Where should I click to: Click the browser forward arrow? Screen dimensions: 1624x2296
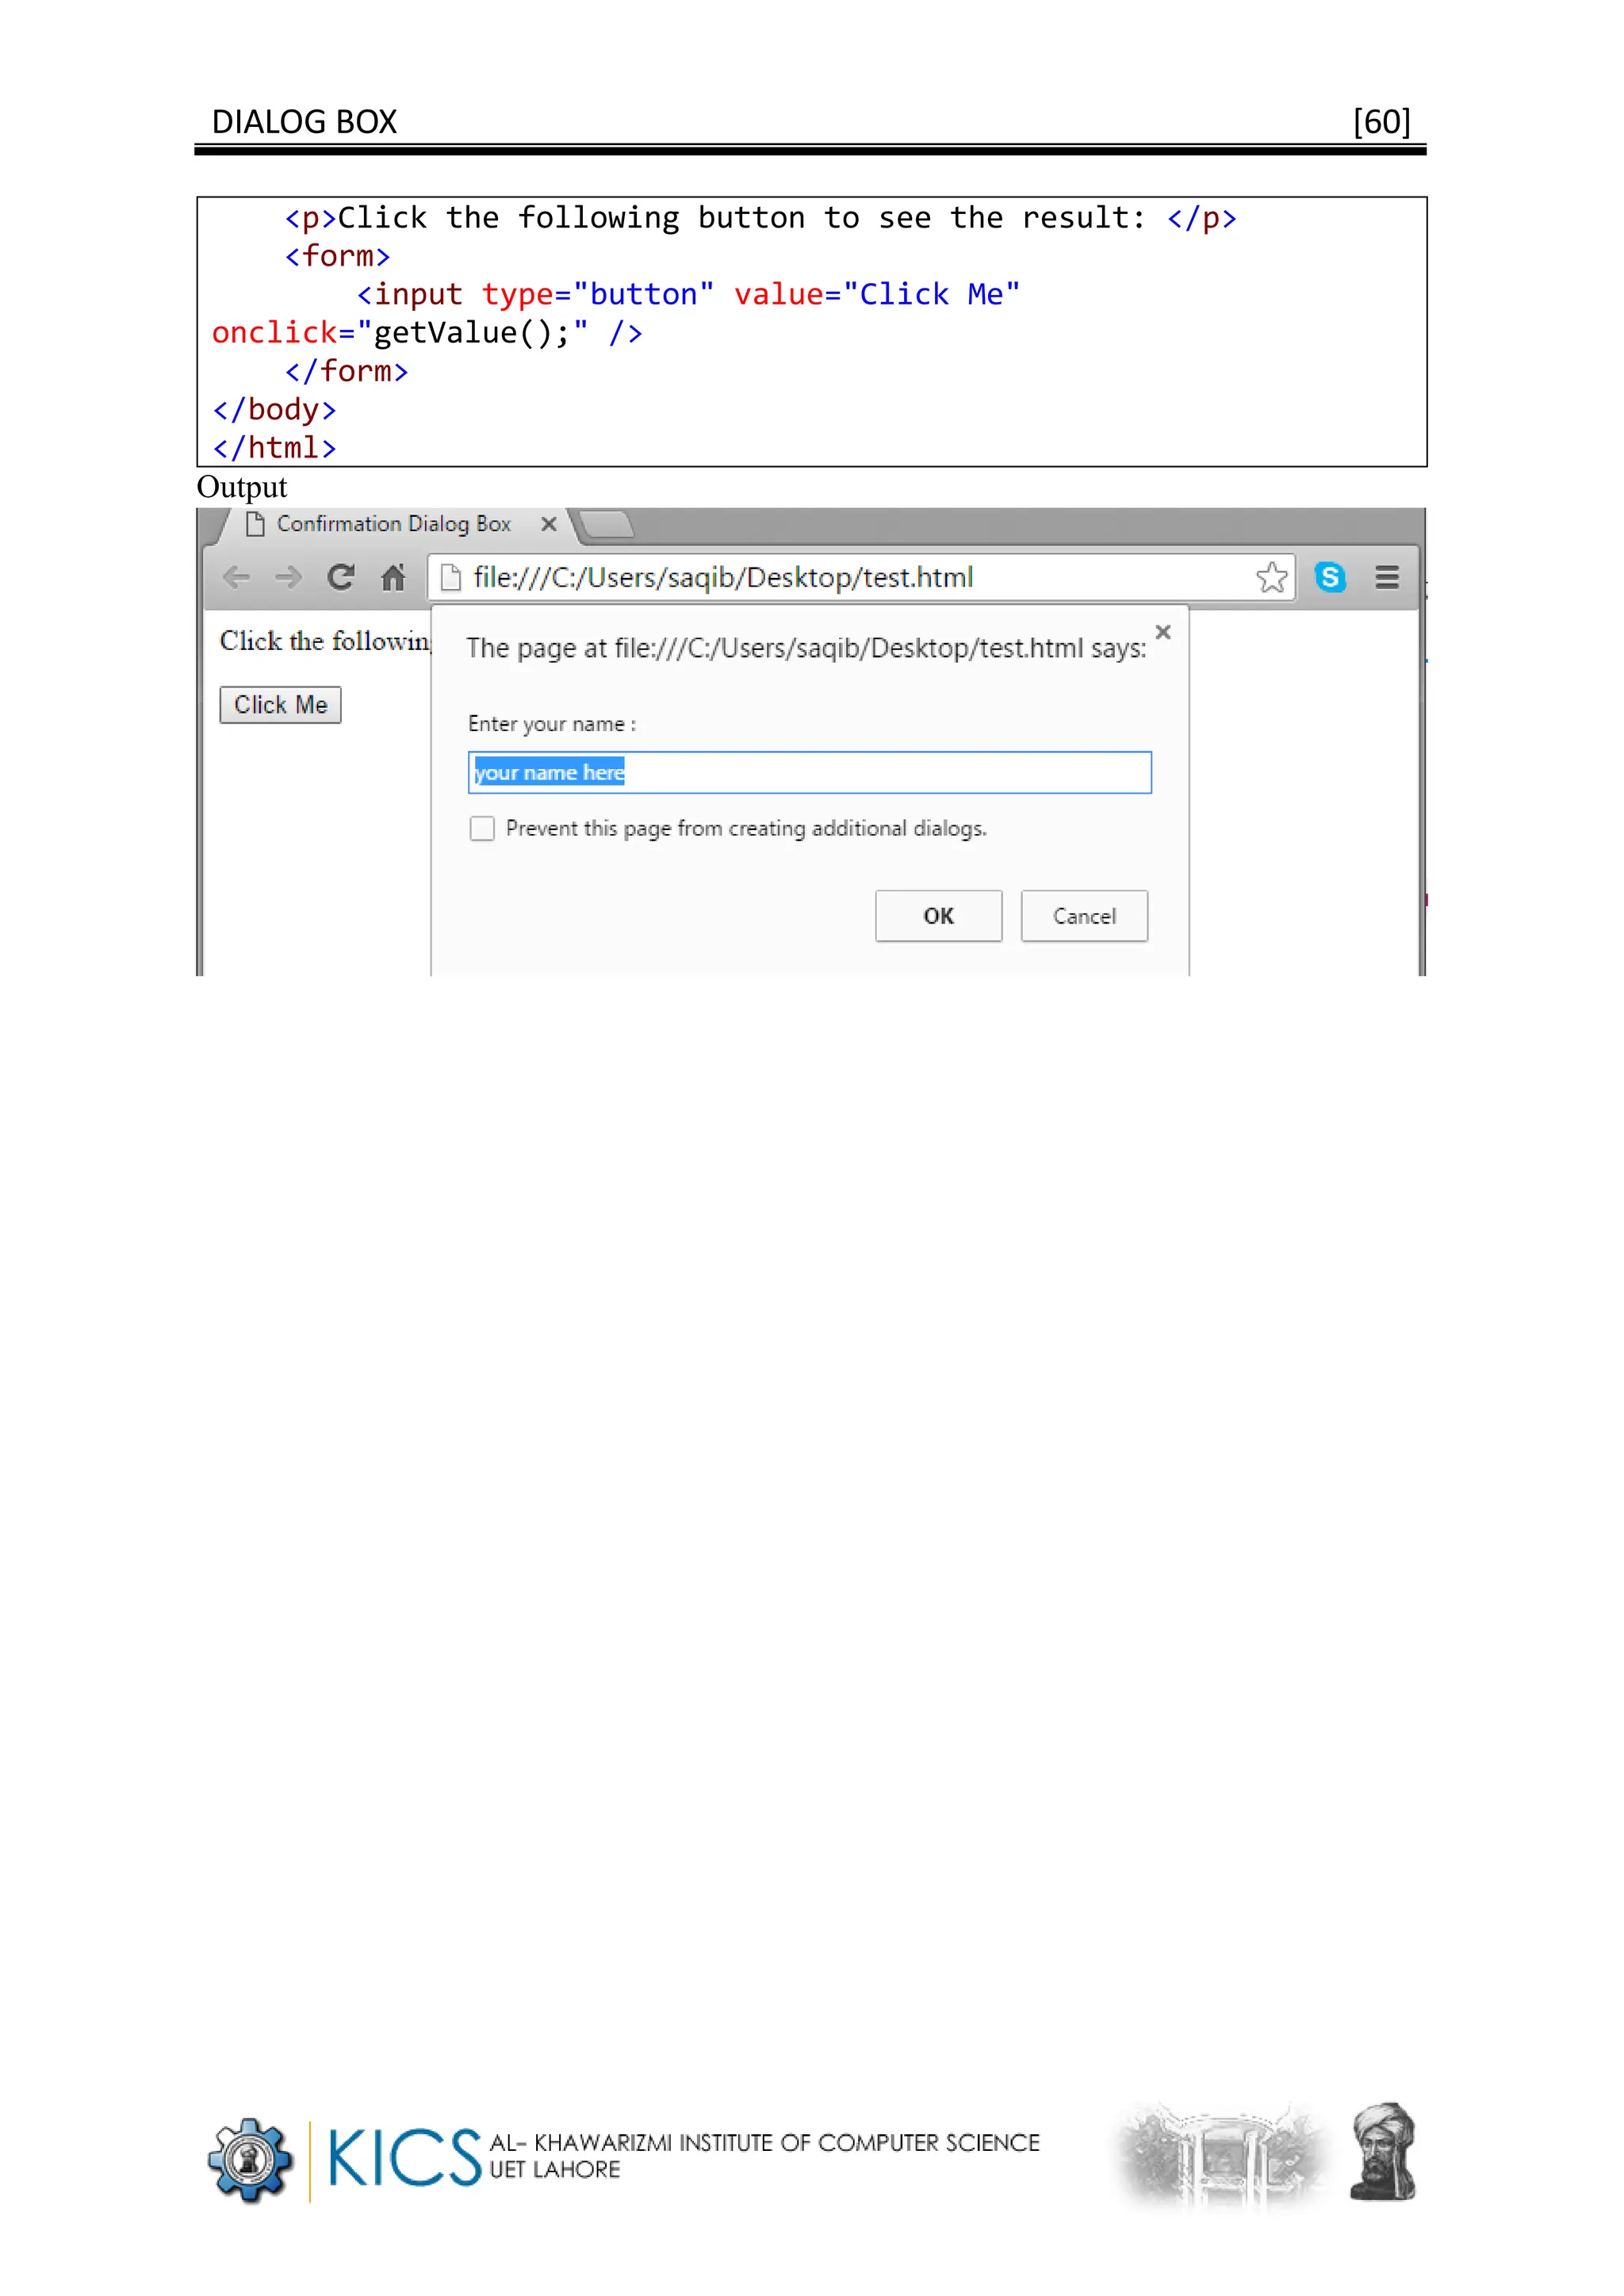coord(288,577)
